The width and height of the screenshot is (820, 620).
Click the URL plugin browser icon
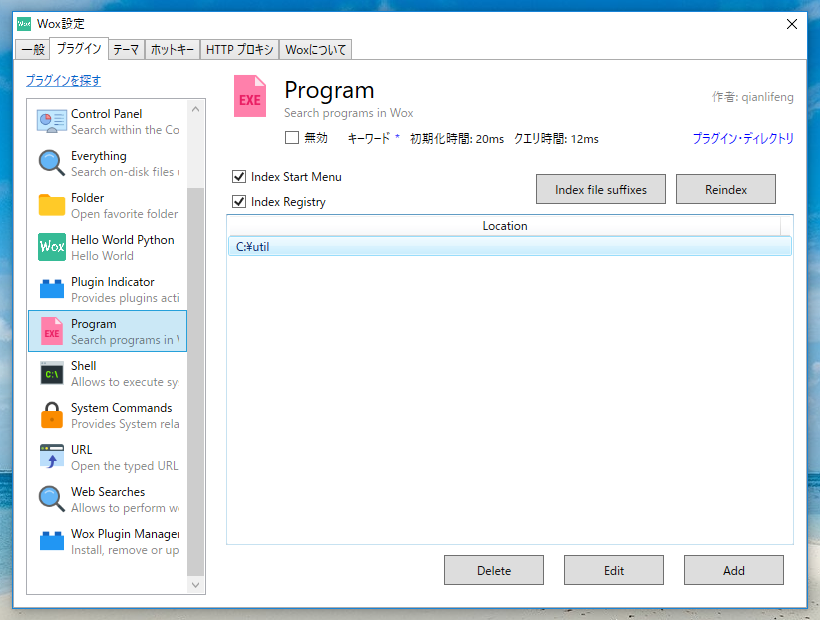tap(52, 457)
